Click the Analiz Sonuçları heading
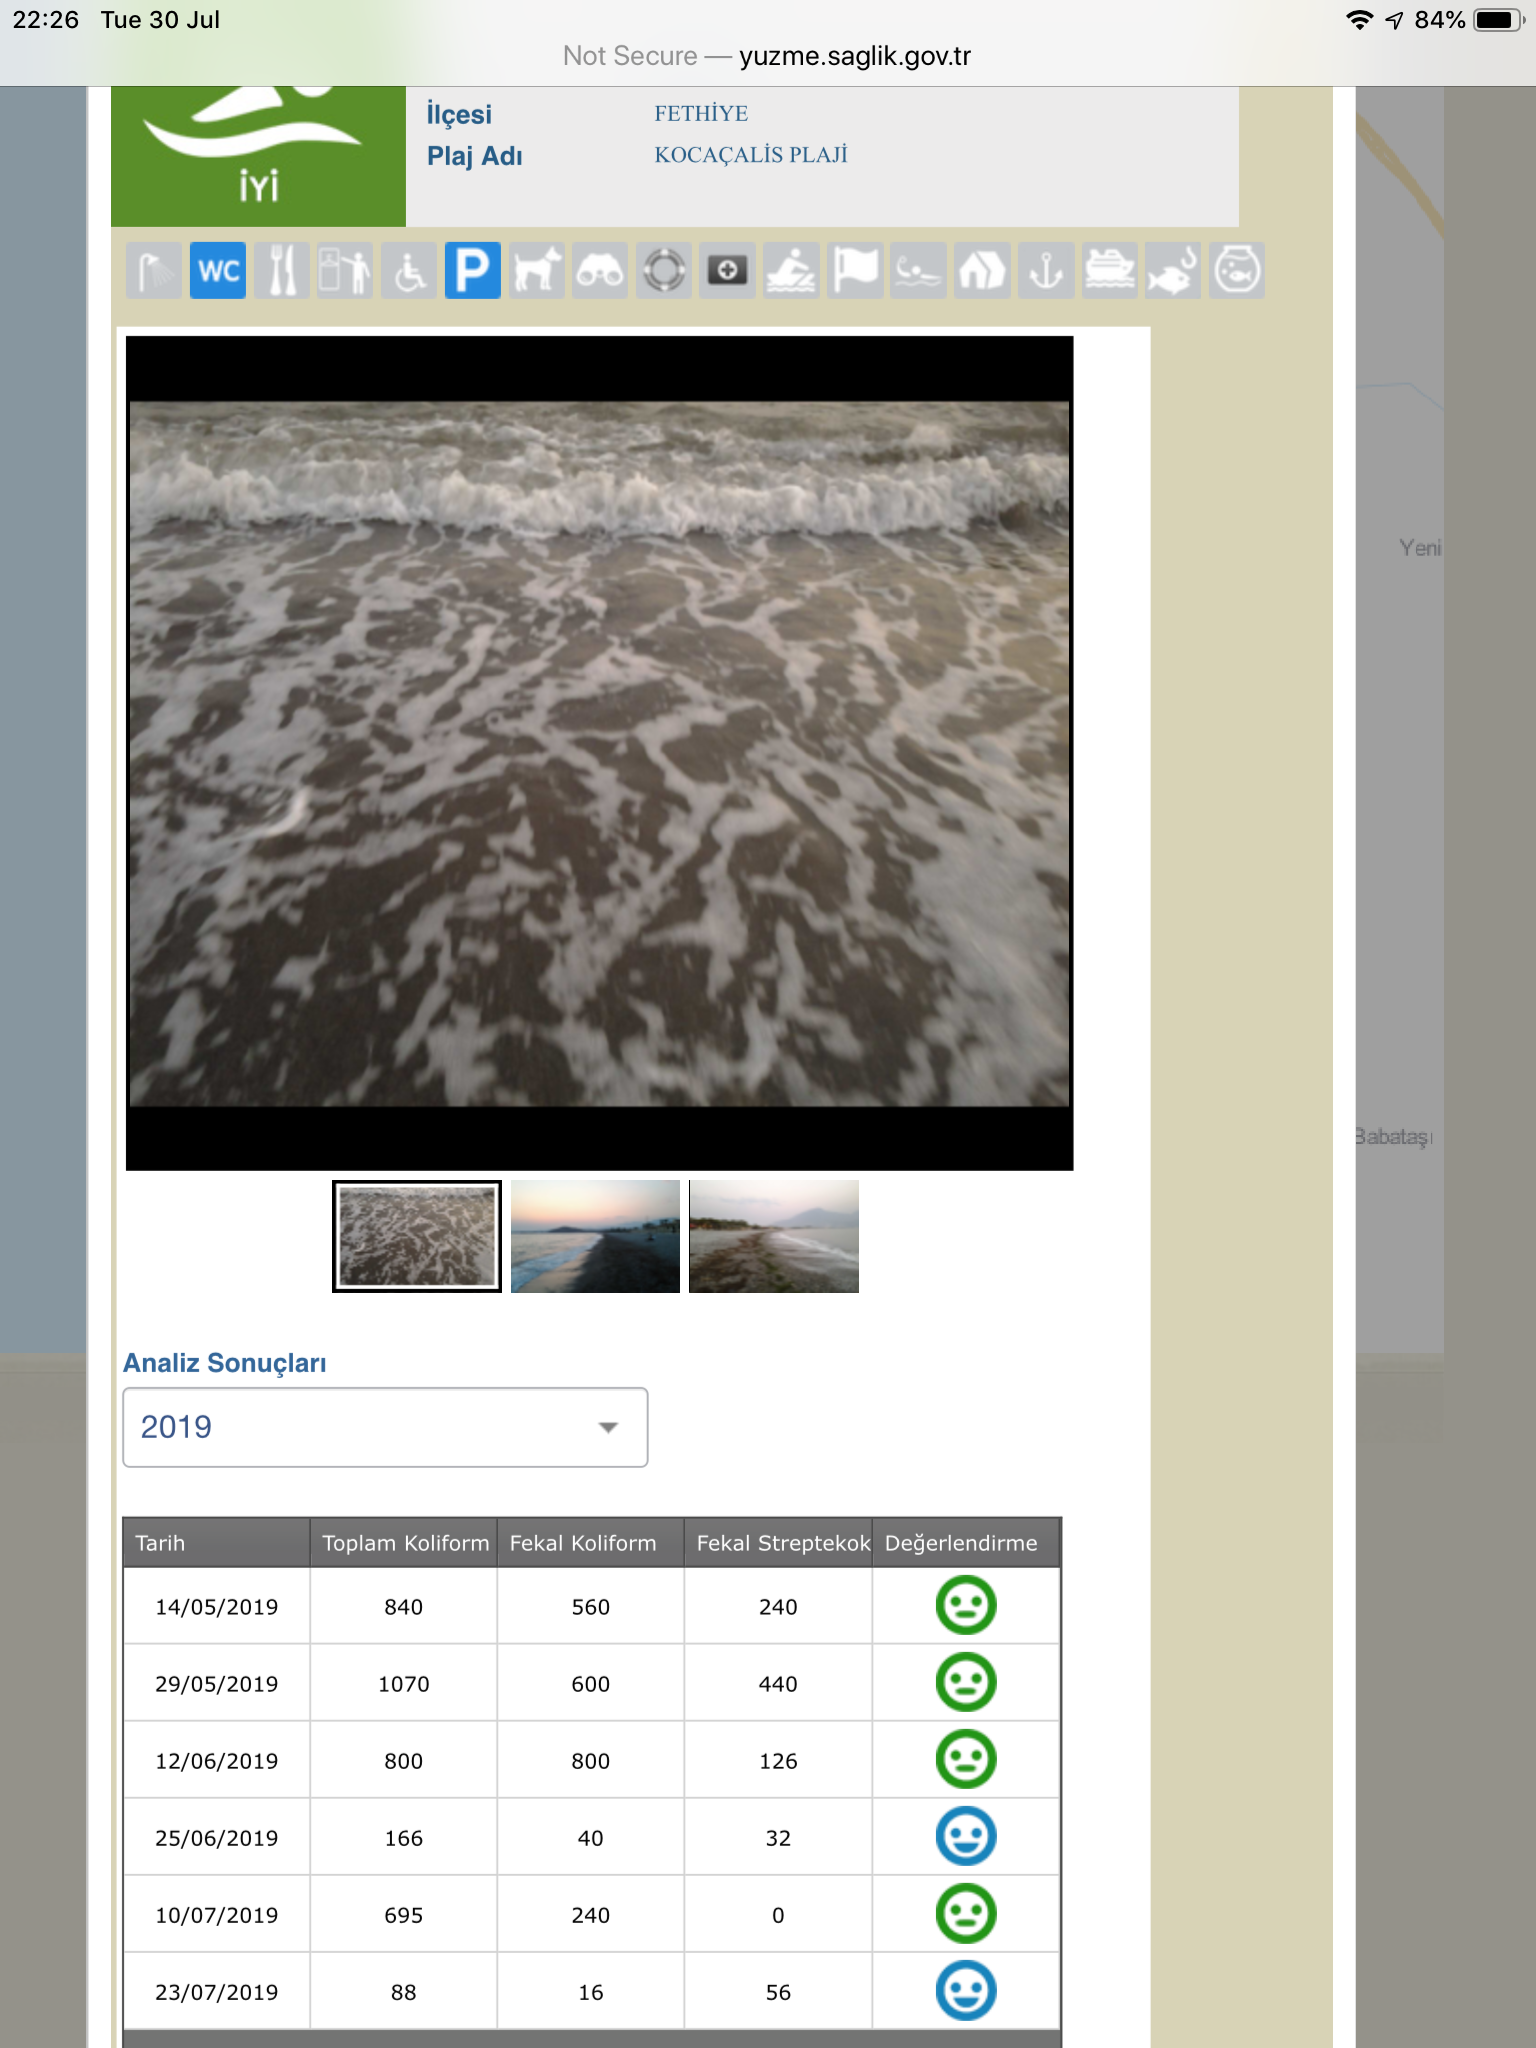The width and height of the screenshot is (1536, 2048). pyautogui.click(x=225, y=1363)
